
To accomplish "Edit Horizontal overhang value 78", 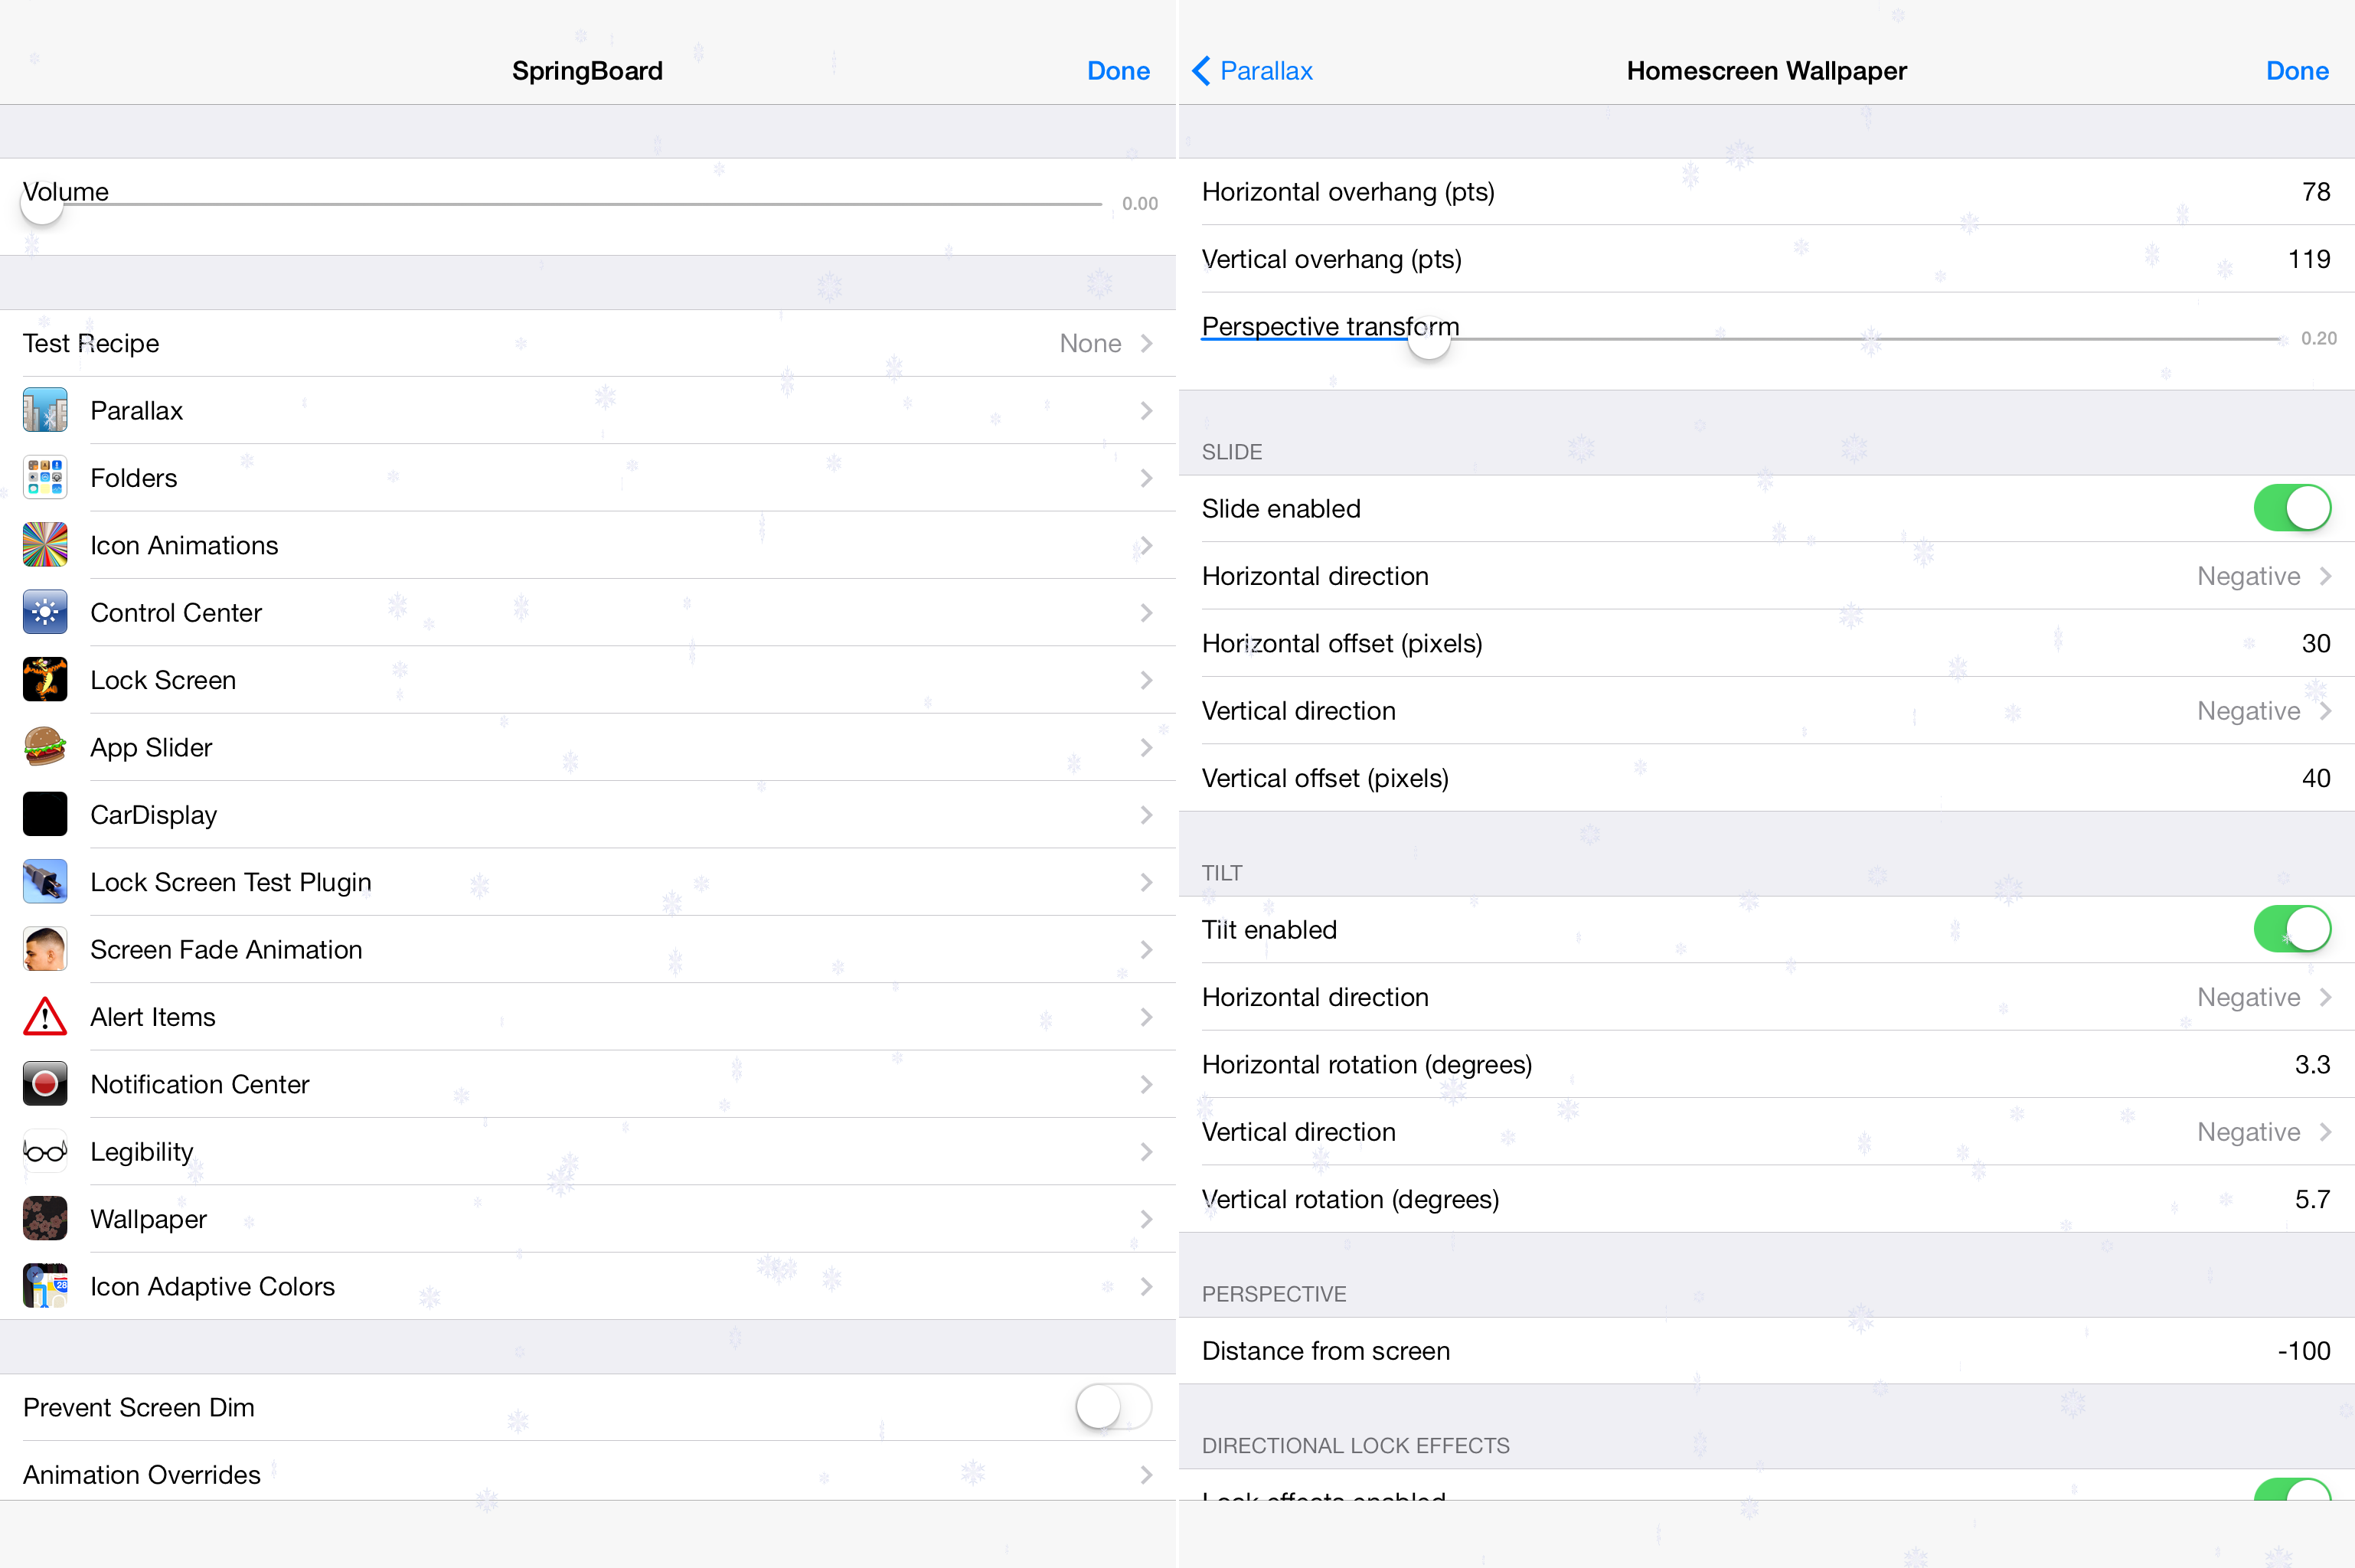I will coord(2316,191).
